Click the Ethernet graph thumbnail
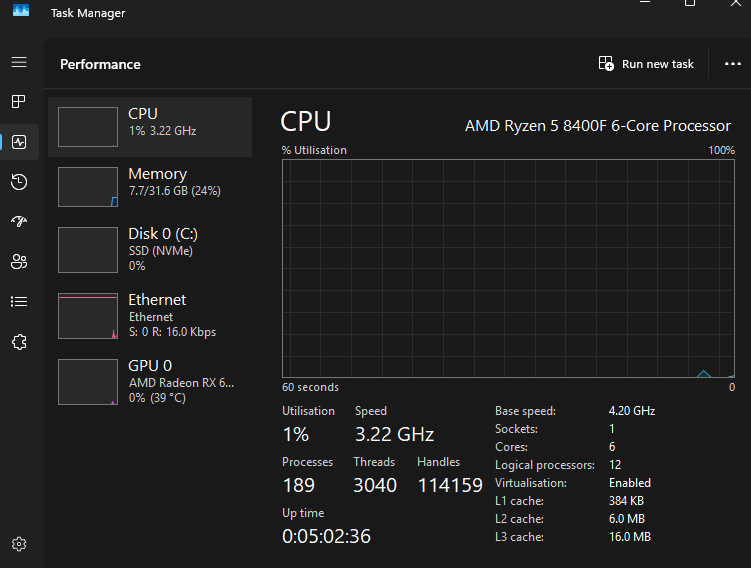The image size is (751, 568). tap(88, 316)
